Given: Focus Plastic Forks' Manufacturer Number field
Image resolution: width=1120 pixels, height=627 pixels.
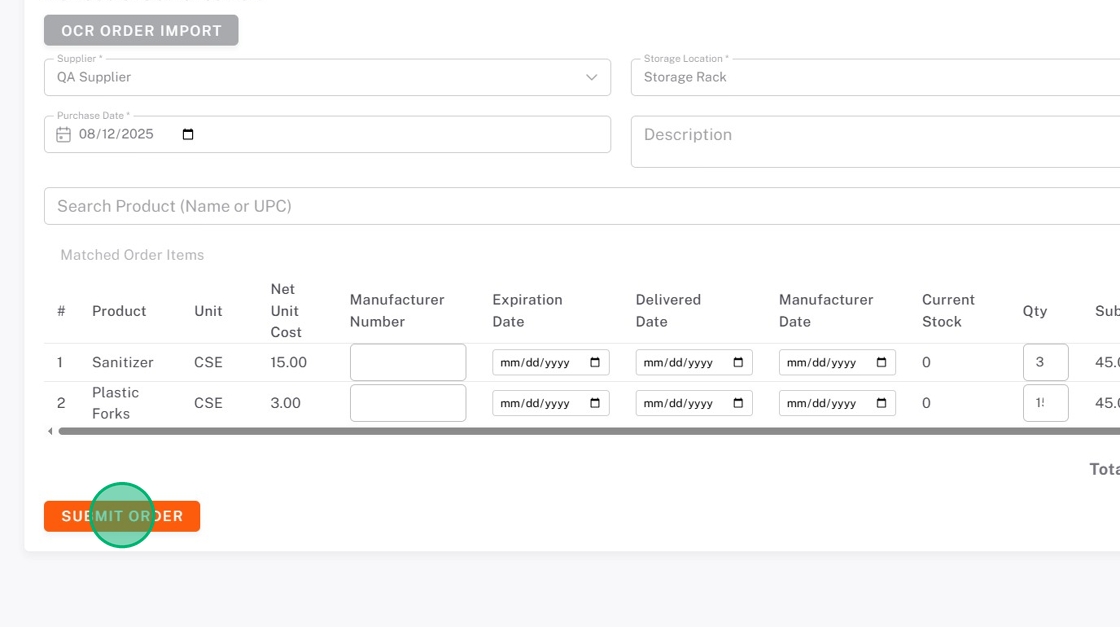Looking at the screenshot, I should point(408,403).
